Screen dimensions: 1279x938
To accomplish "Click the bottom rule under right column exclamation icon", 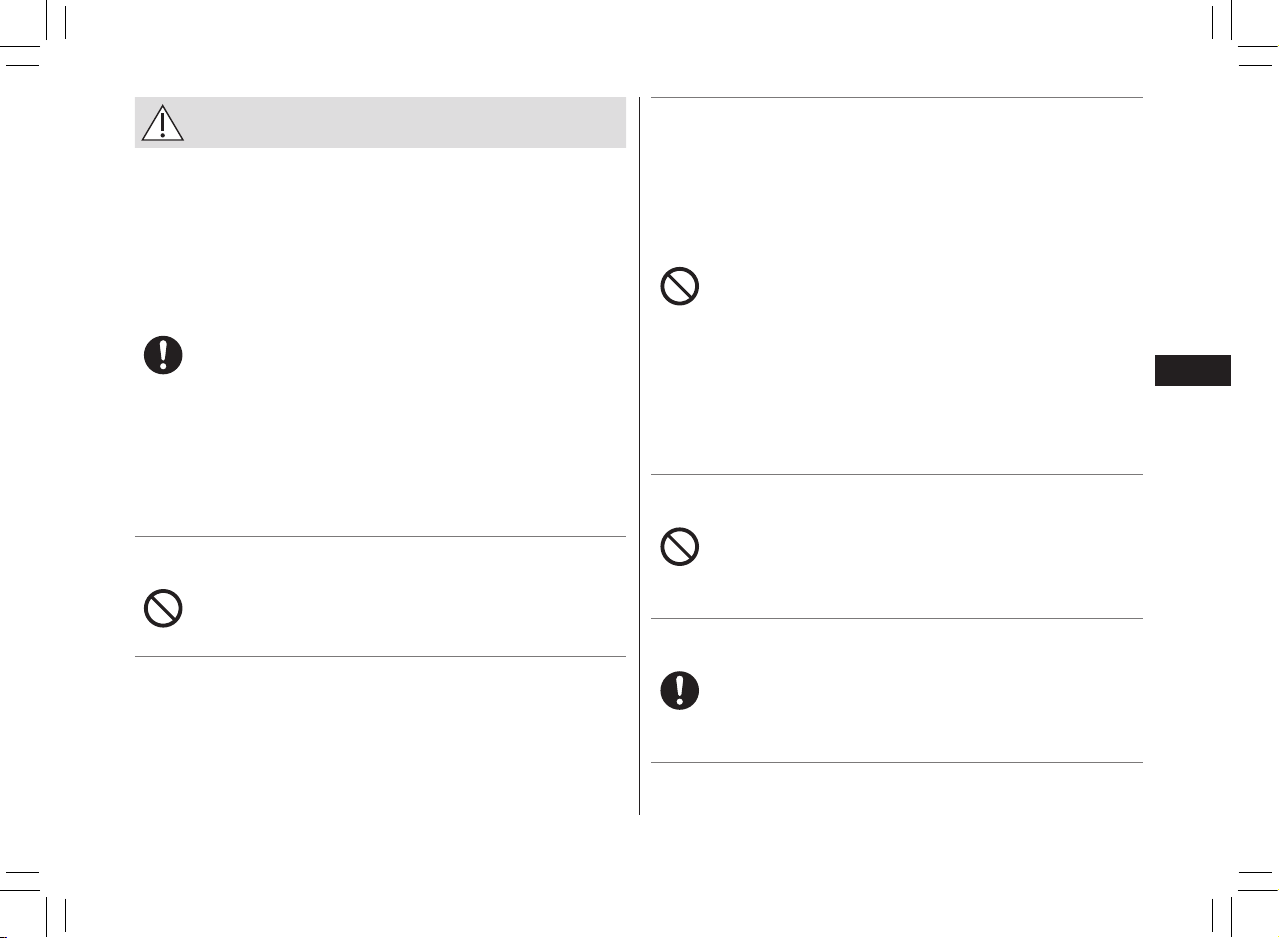I will [897, 764].
